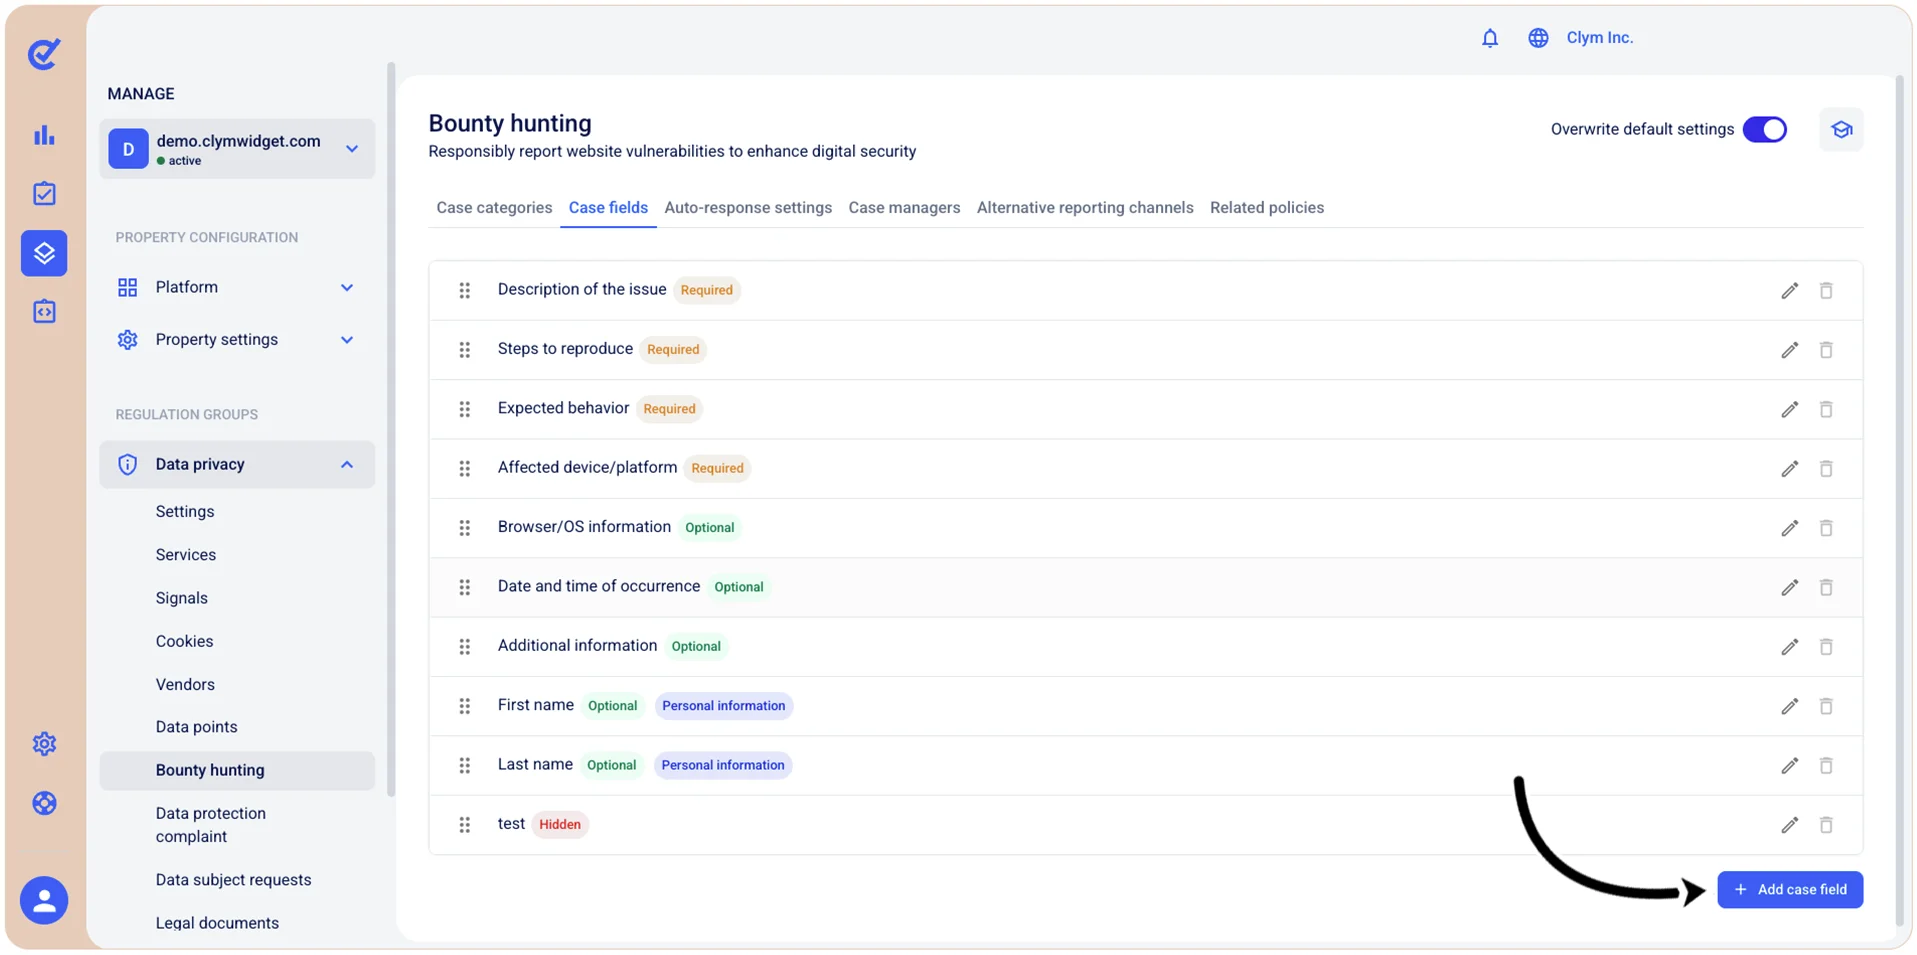Open the Data points page

pos(197,727)
